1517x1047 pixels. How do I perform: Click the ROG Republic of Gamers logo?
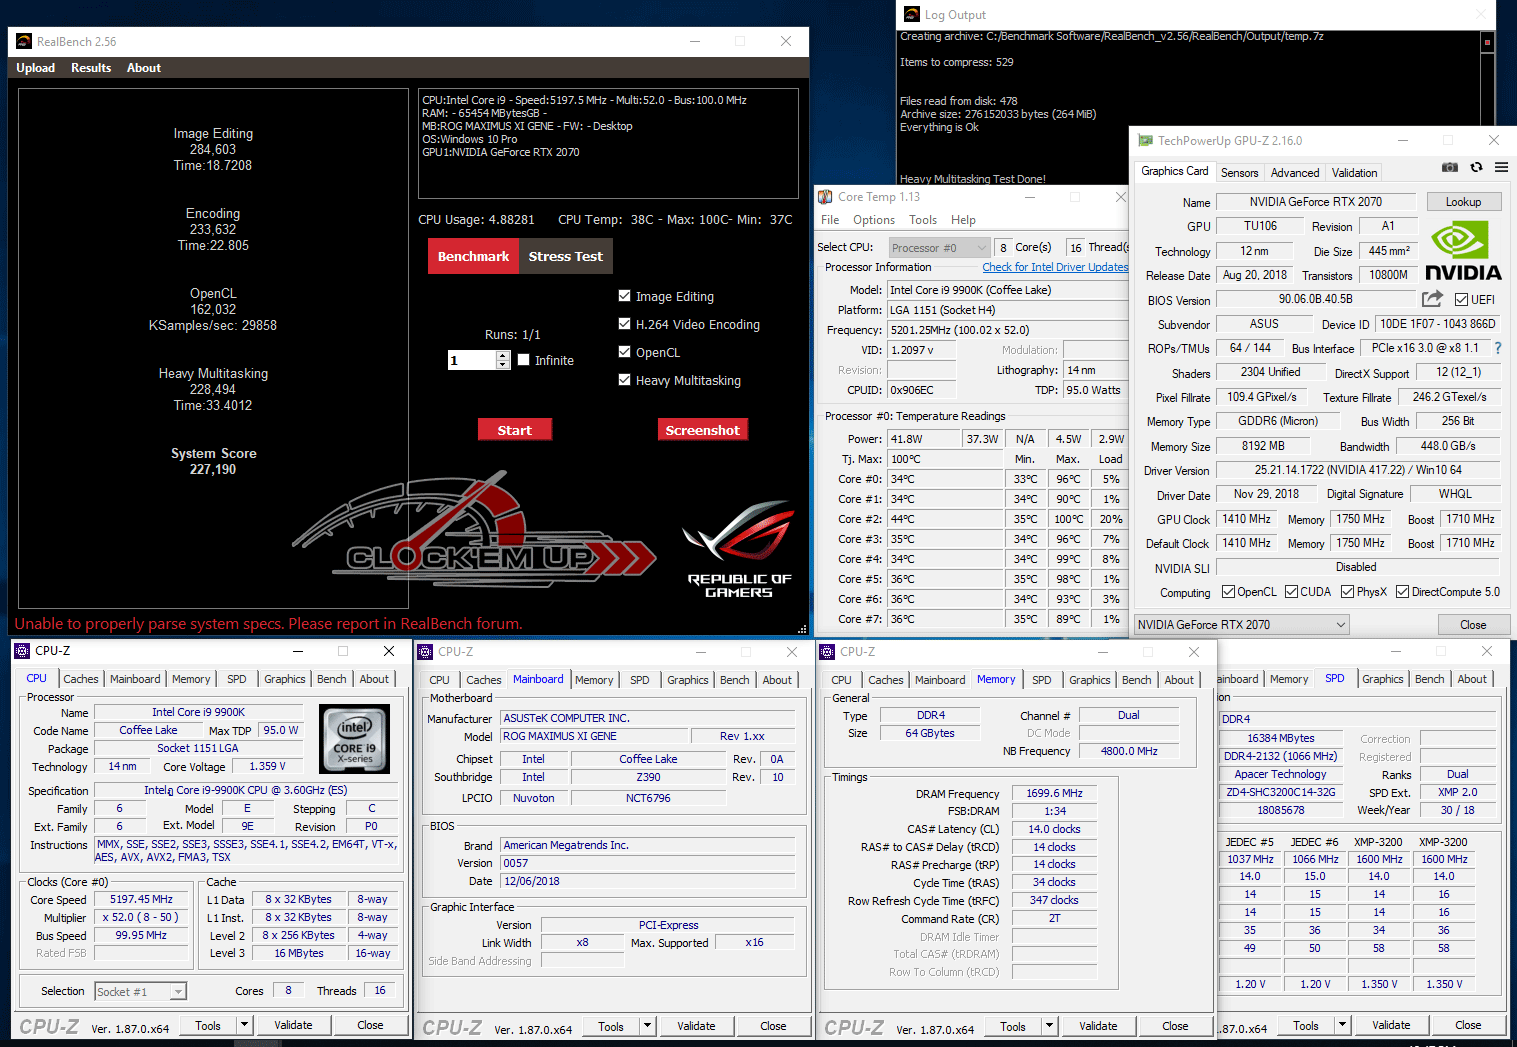tap(739, 549)
